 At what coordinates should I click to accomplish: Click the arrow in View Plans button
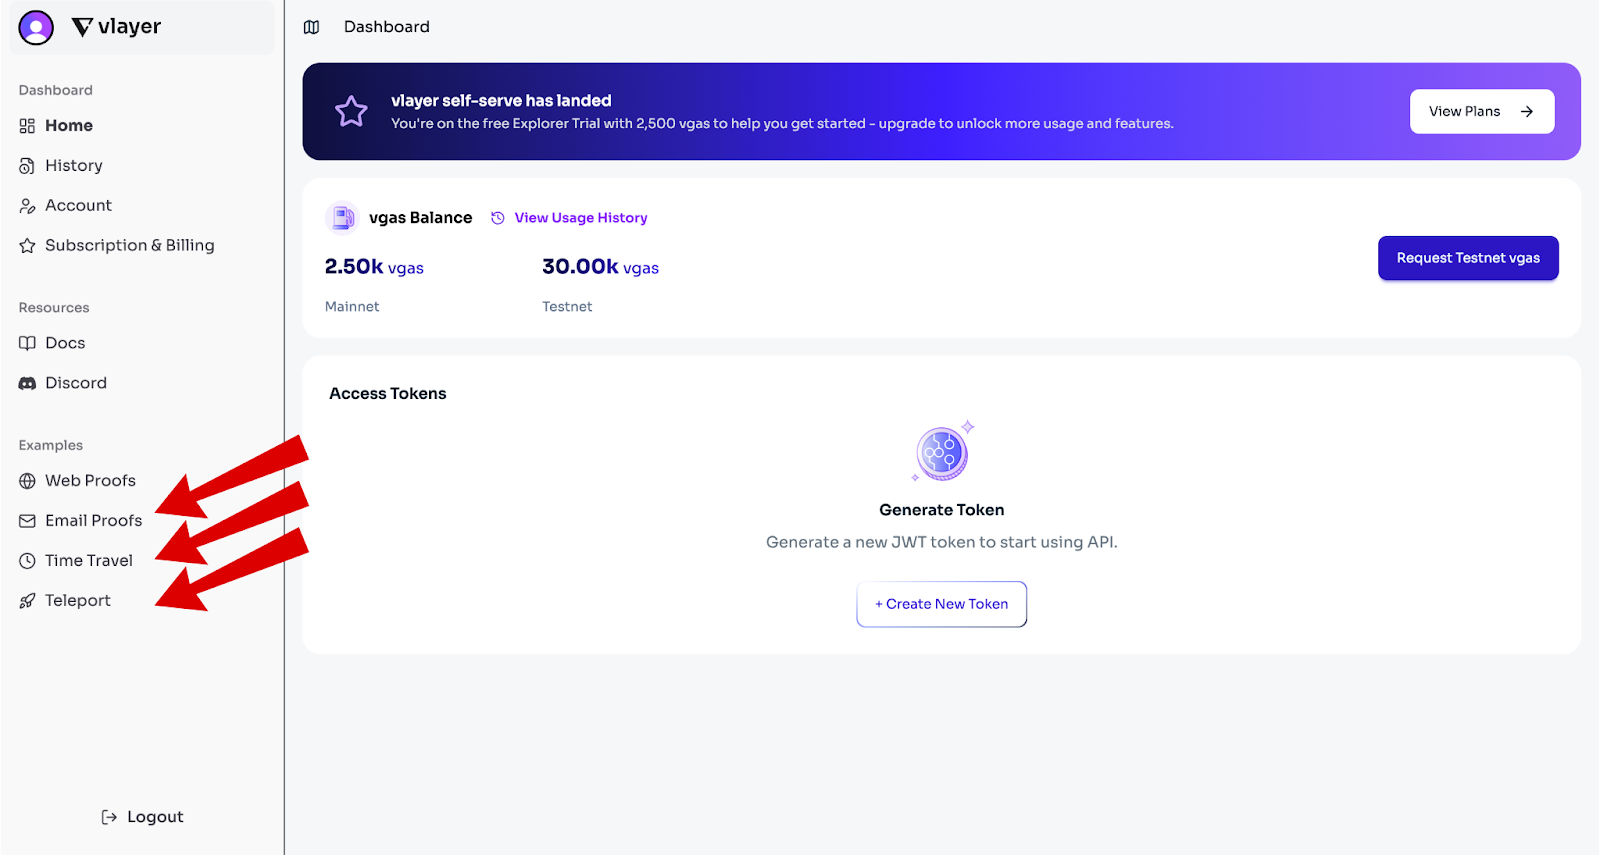[x=1527, y=112]
